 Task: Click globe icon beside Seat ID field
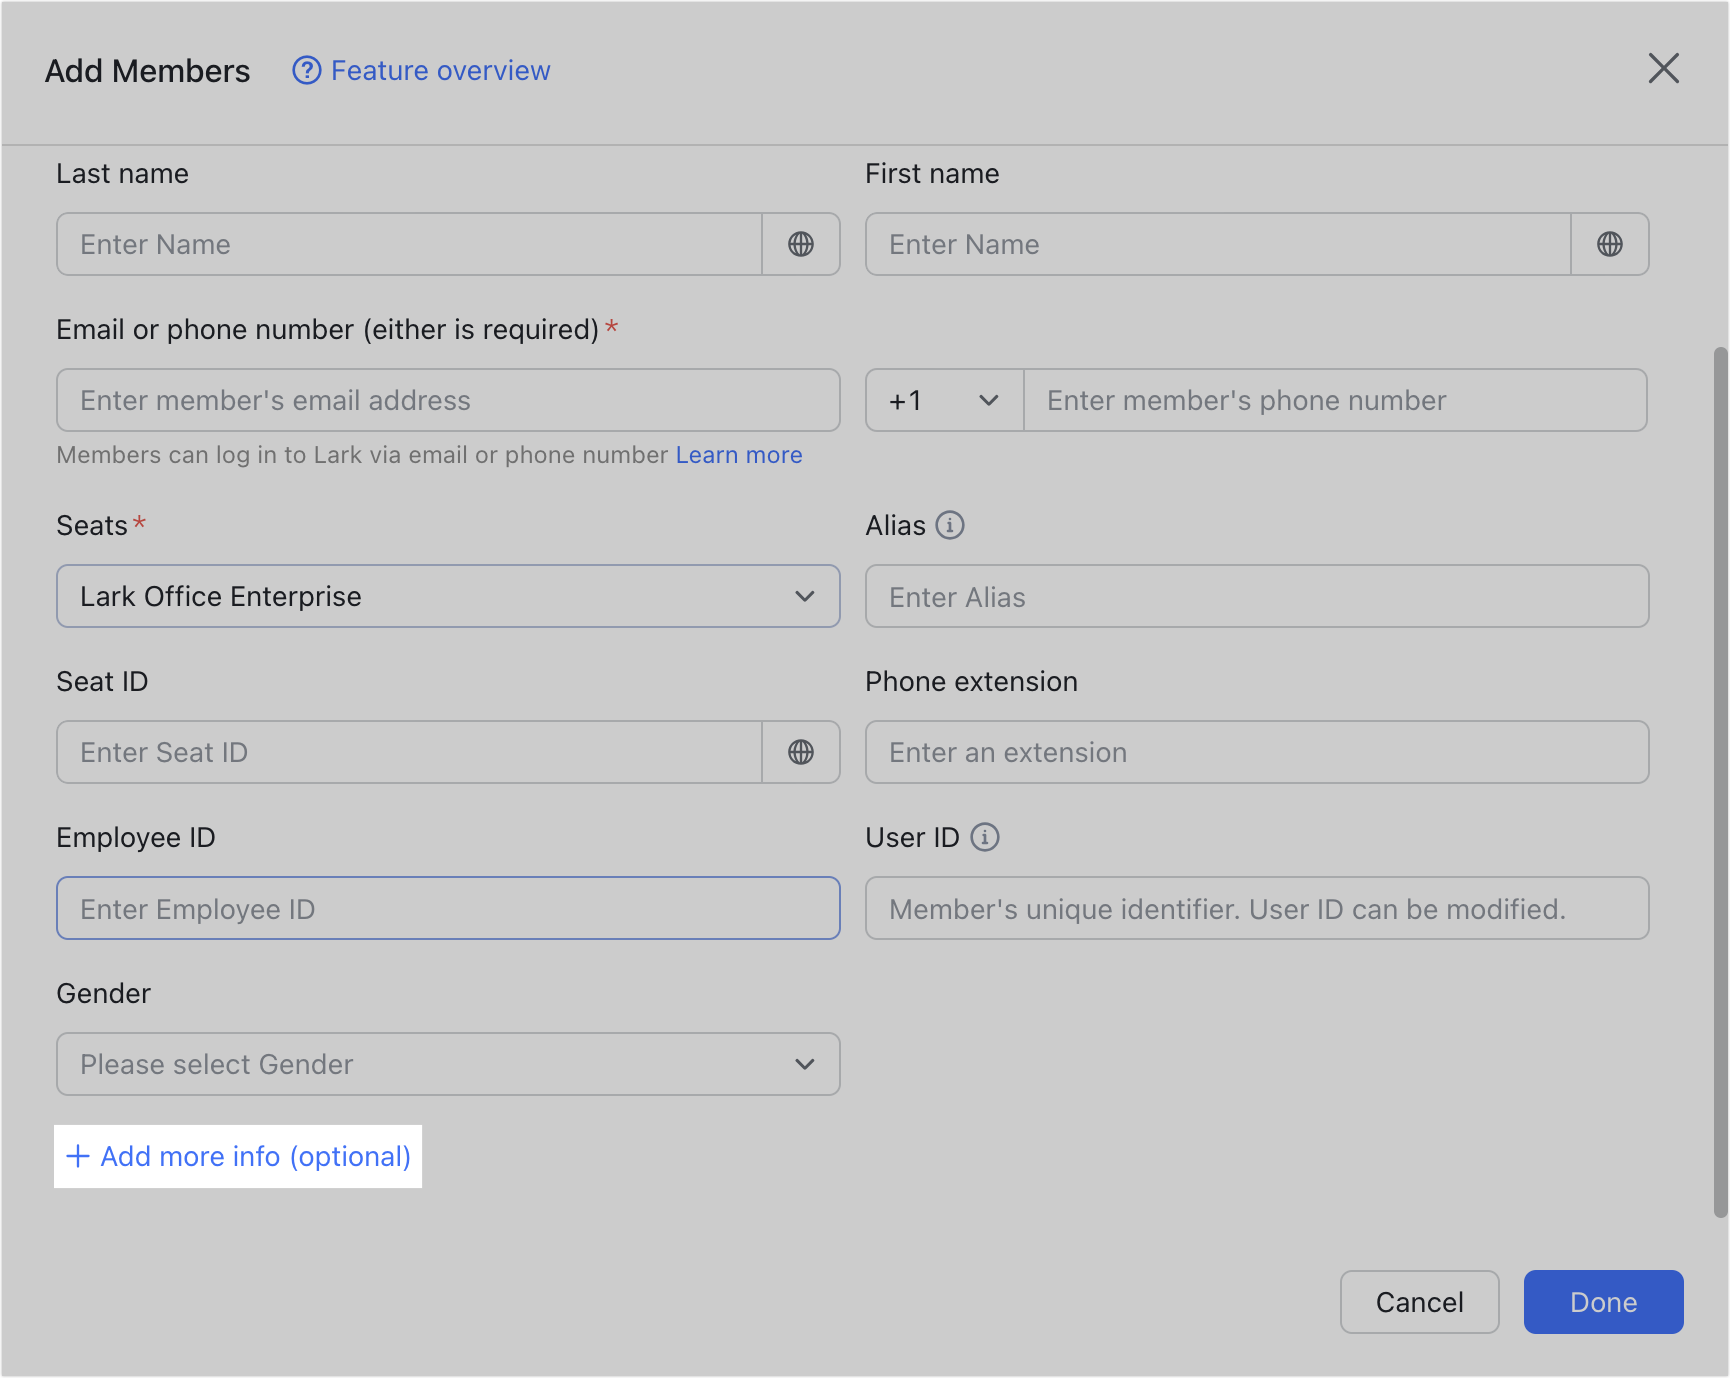tap(801, 752)
